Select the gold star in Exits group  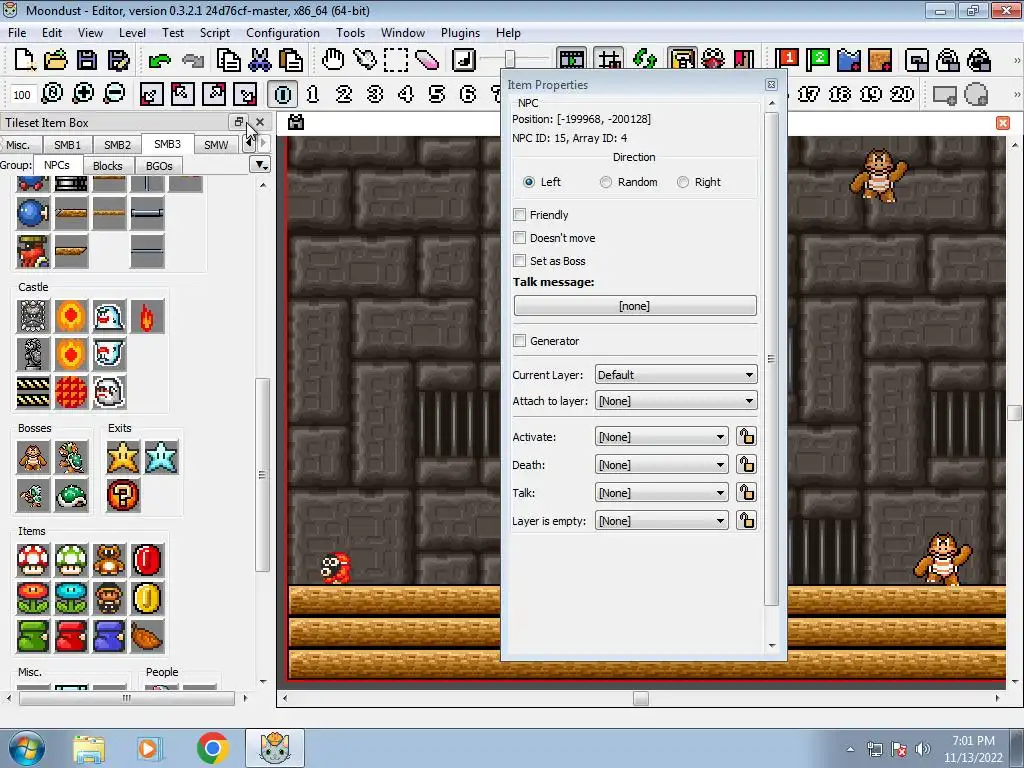[x=123, y=457]
